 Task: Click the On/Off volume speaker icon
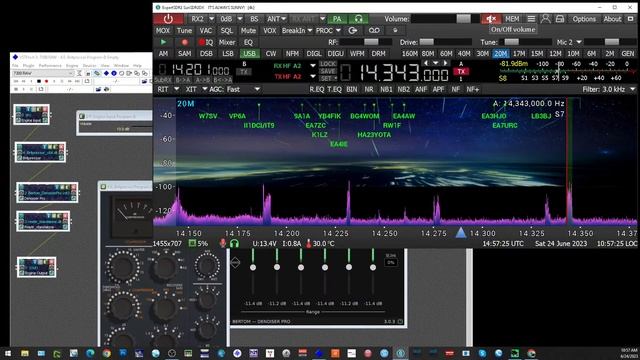click(x=491, y=19)
